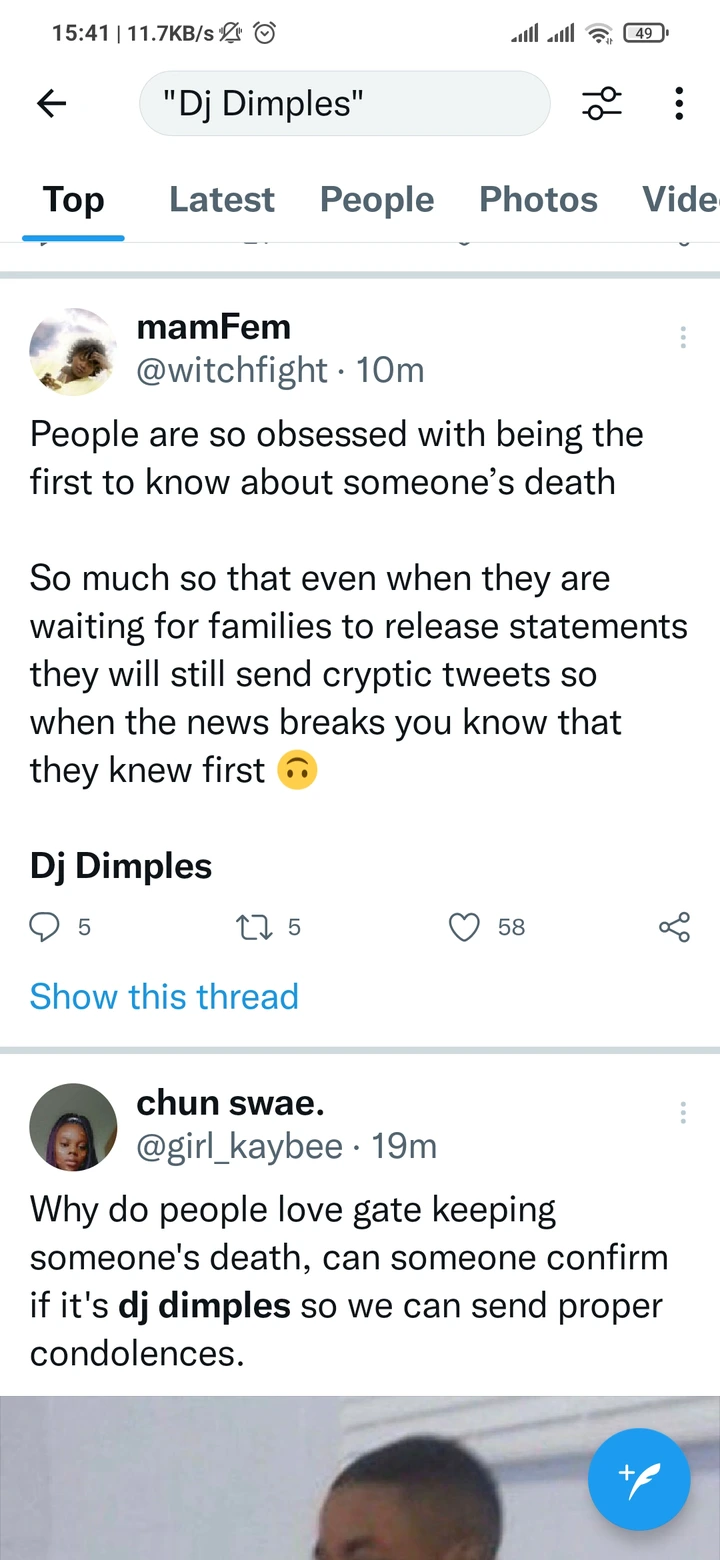View the image attached to chun swae's tweet
720x1560 pixels.
pos(360,1478)
